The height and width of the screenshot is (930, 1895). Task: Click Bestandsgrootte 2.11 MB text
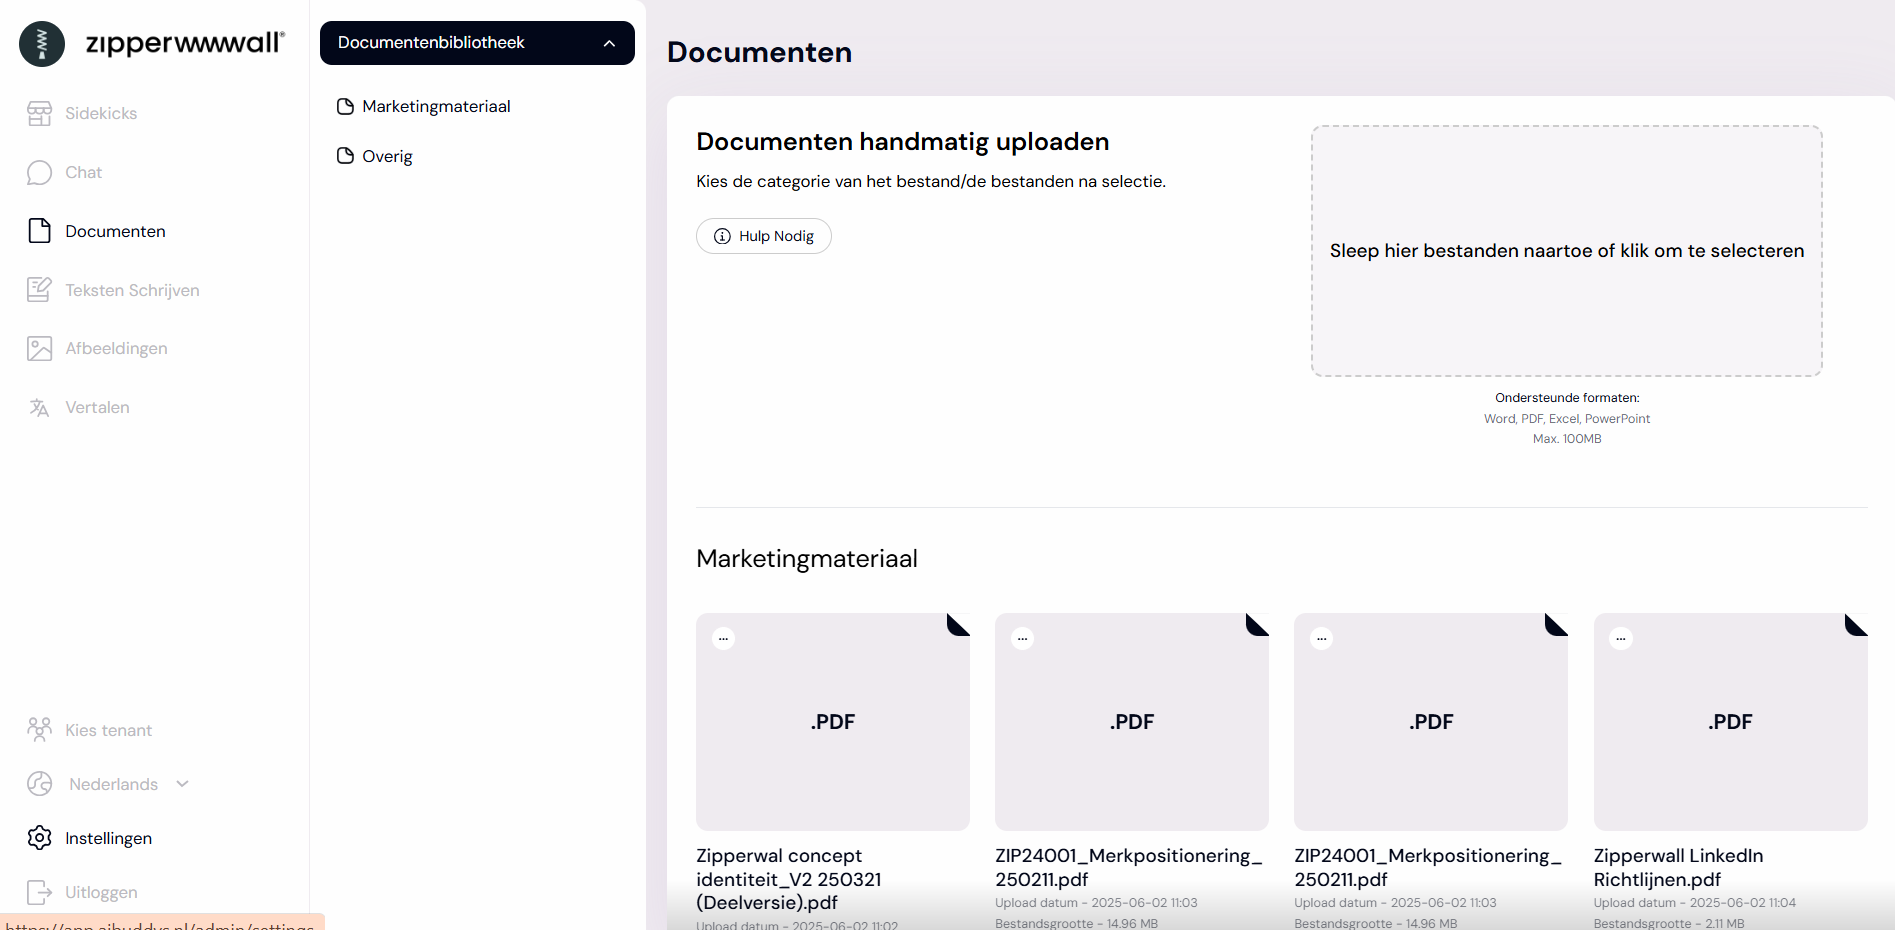[1668, 923]
